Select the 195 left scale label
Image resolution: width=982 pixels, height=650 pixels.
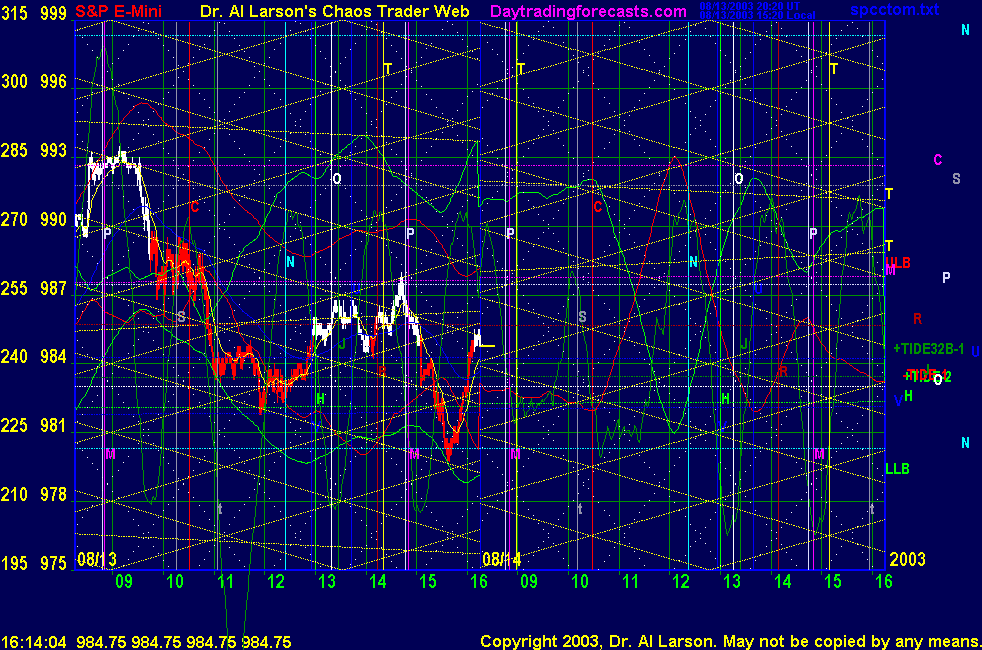click(14, 563)
